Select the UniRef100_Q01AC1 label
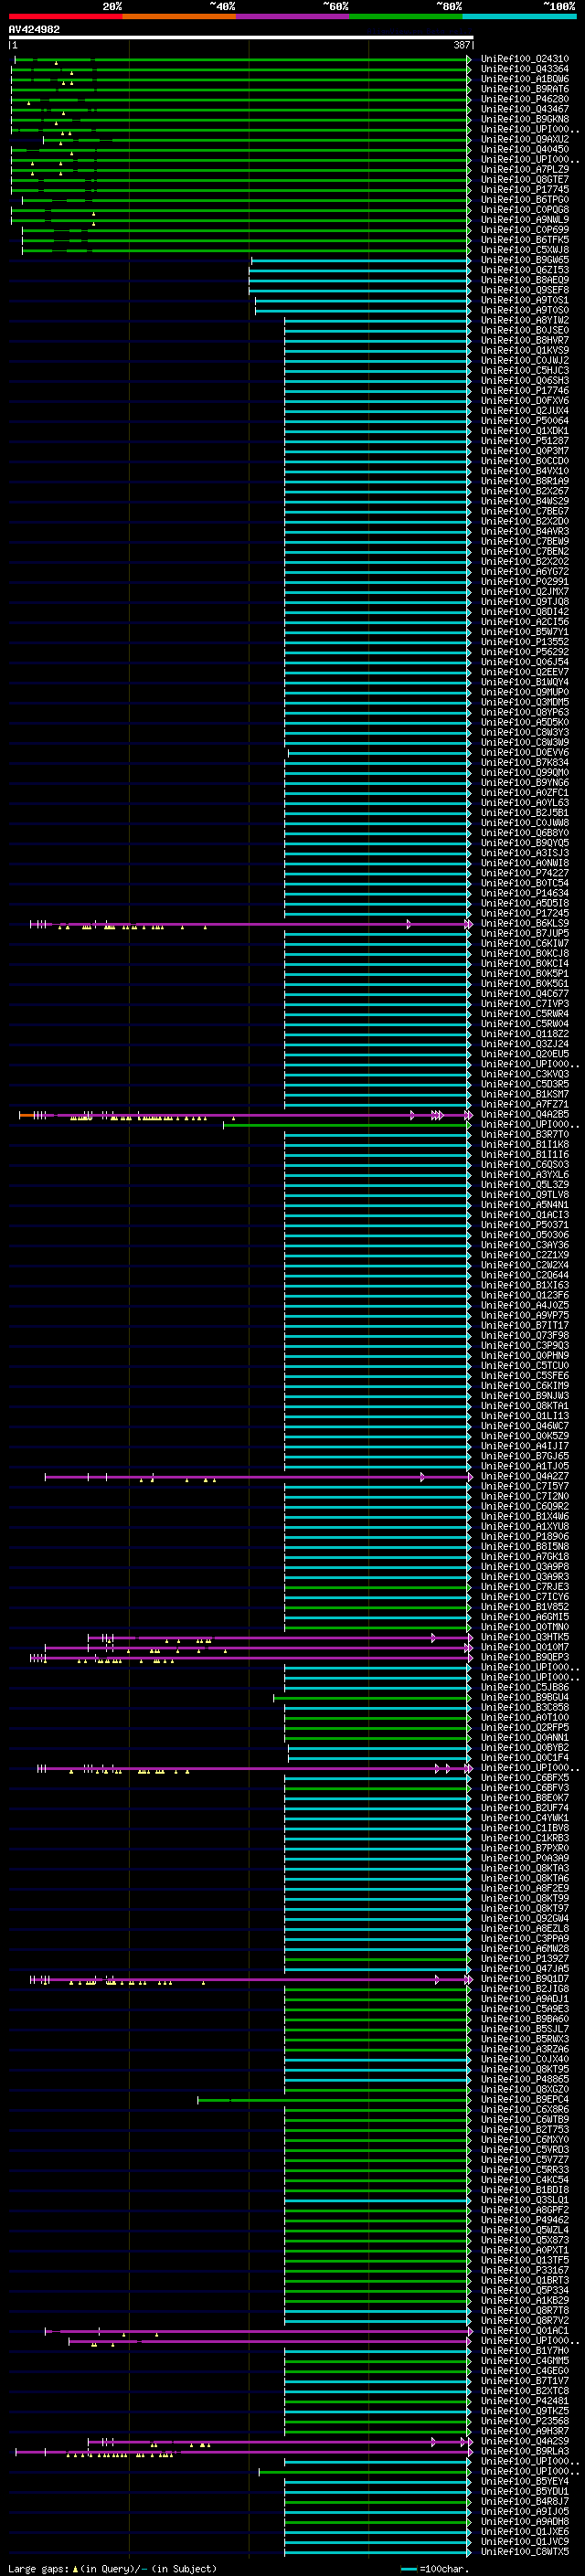585x2576 pixels. coord(524,2330)
